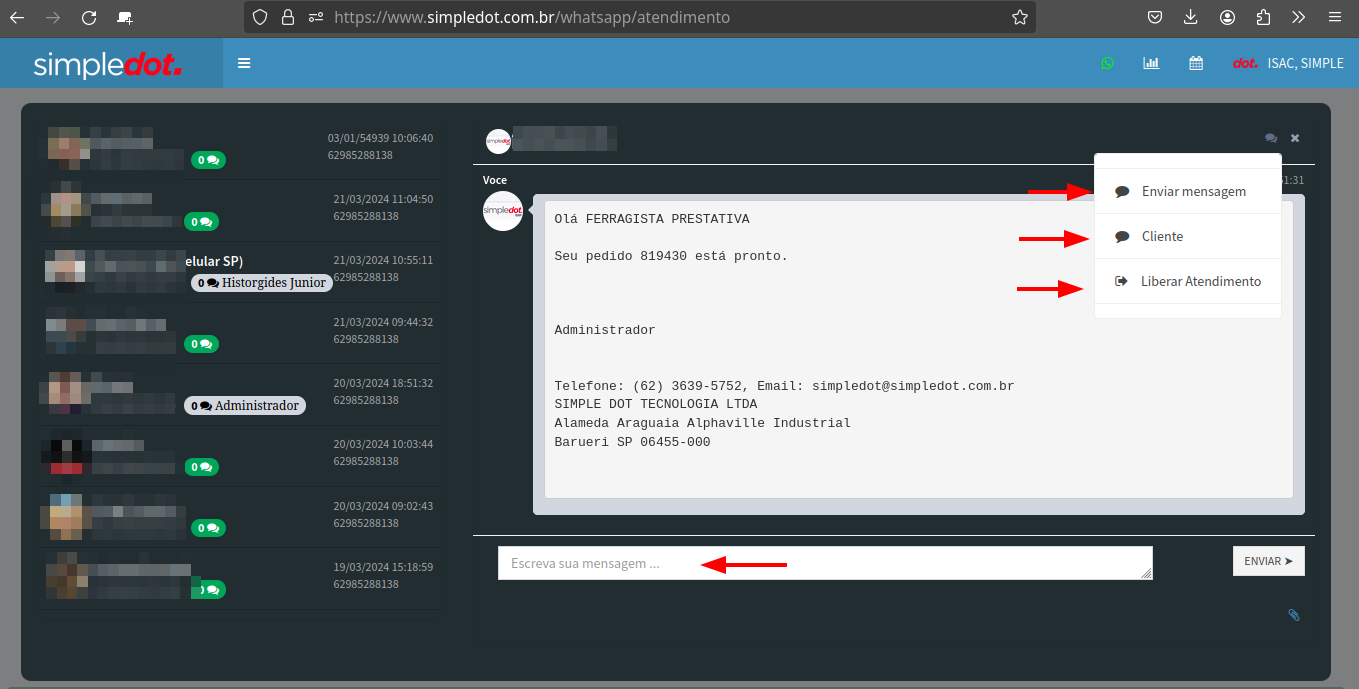
Task: Open ISAC, SIMPLE user profile menu
Action: (1288, 63)
